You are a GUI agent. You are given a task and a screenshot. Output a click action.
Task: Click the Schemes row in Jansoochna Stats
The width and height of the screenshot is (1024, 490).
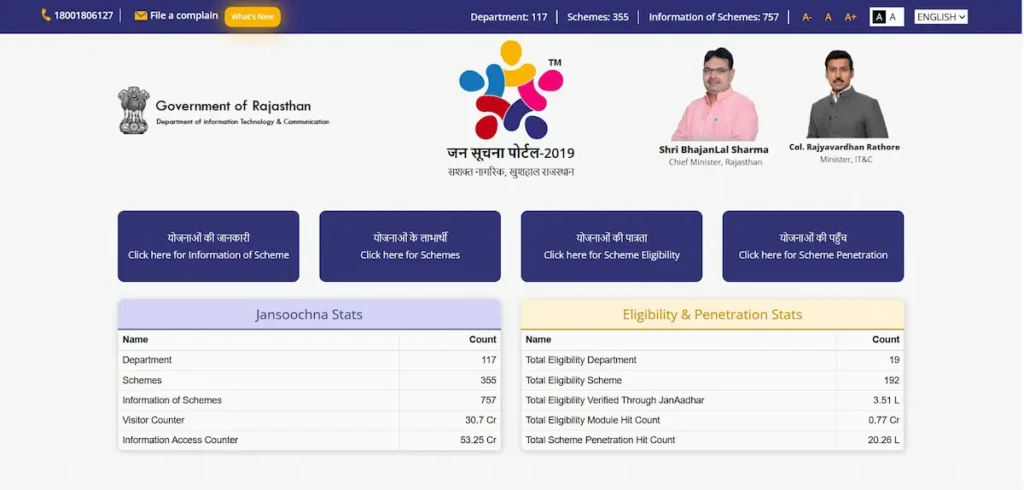(x=309, y=380)
